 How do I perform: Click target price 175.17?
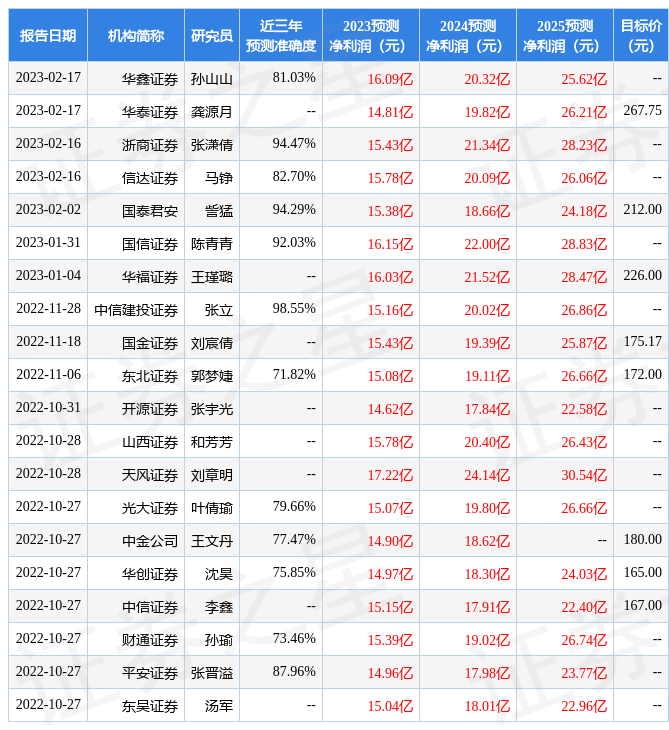coord(642,341)
